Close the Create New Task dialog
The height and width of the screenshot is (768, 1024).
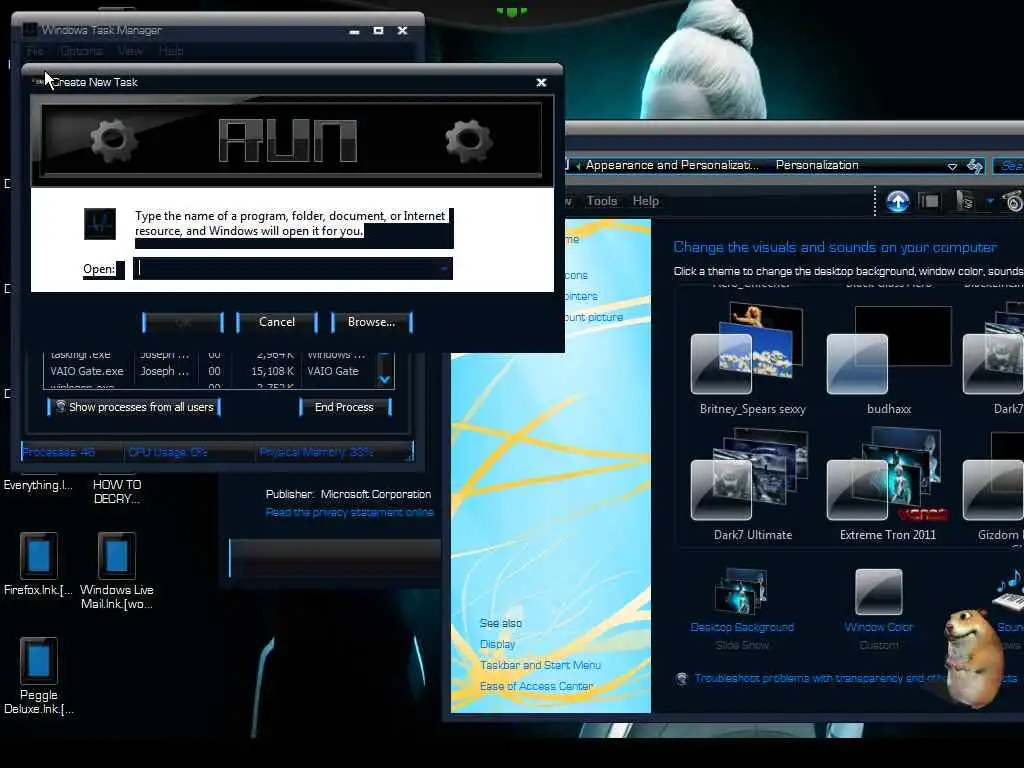click(541, 82)
